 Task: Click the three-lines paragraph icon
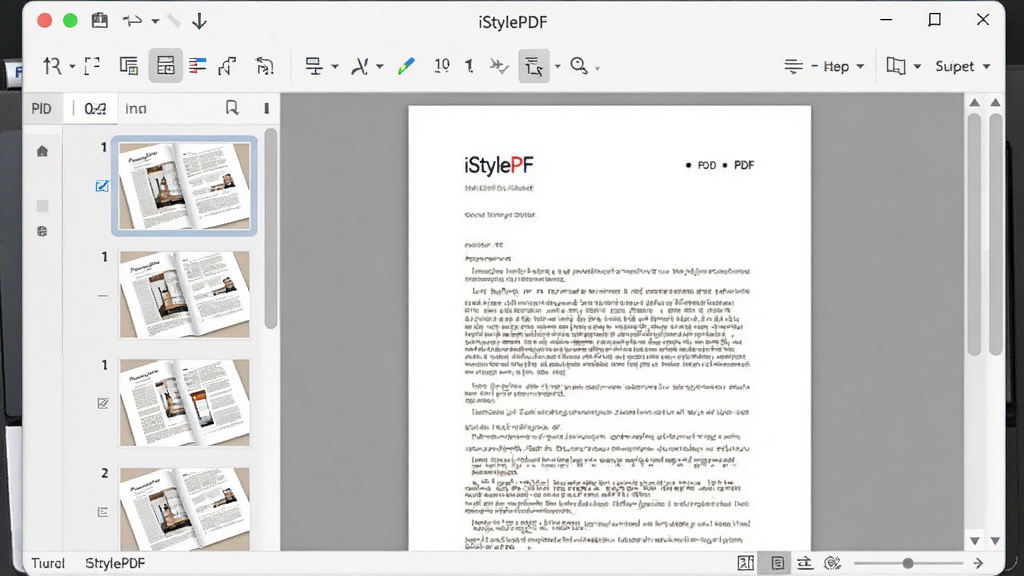pyautogui.click(x=793, y=66)
